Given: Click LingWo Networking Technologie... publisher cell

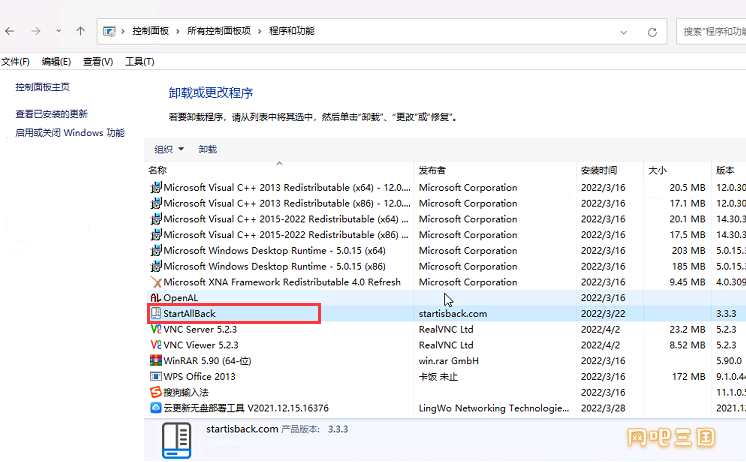Looking at the screenshot, I should point(494,408).
